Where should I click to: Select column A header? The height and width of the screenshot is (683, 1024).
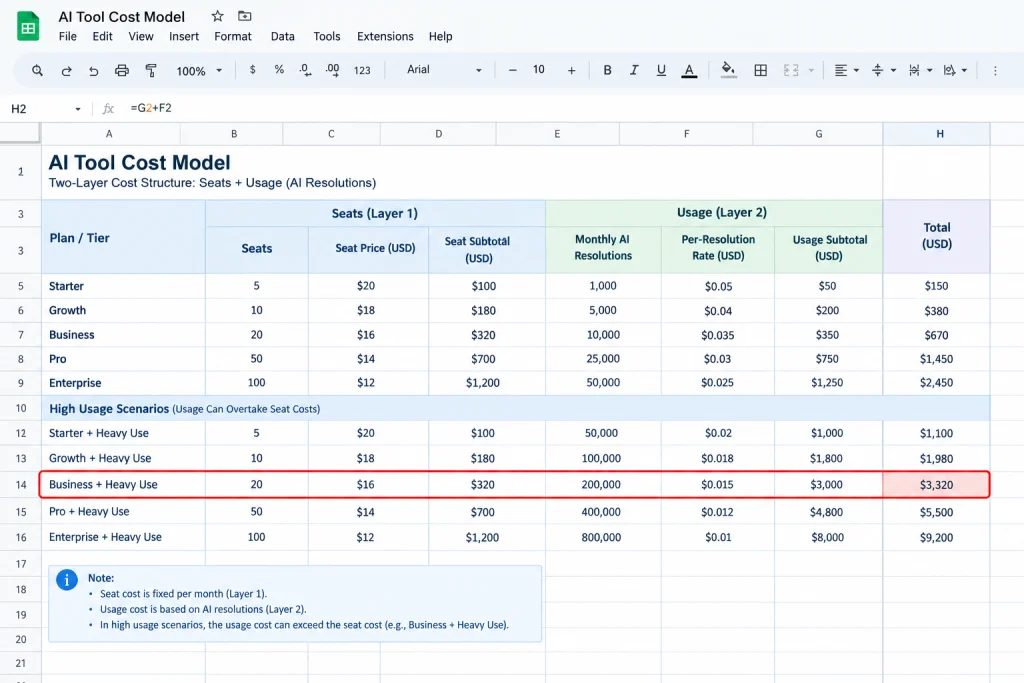coord(110,134)
